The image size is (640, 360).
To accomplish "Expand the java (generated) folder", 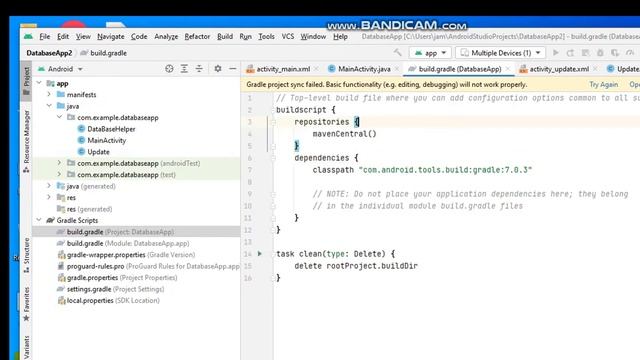I will coord(49,186).
